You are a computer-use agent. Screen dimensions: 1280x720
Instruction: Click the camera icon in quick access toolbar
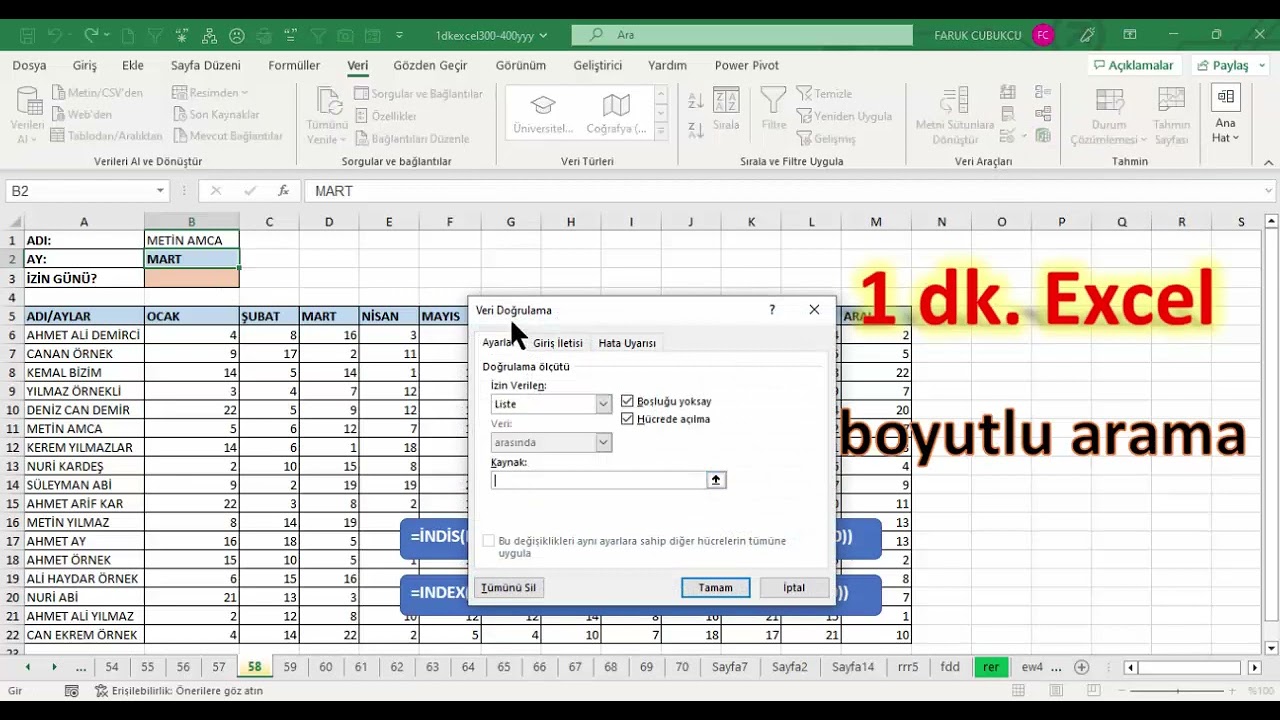346,35
